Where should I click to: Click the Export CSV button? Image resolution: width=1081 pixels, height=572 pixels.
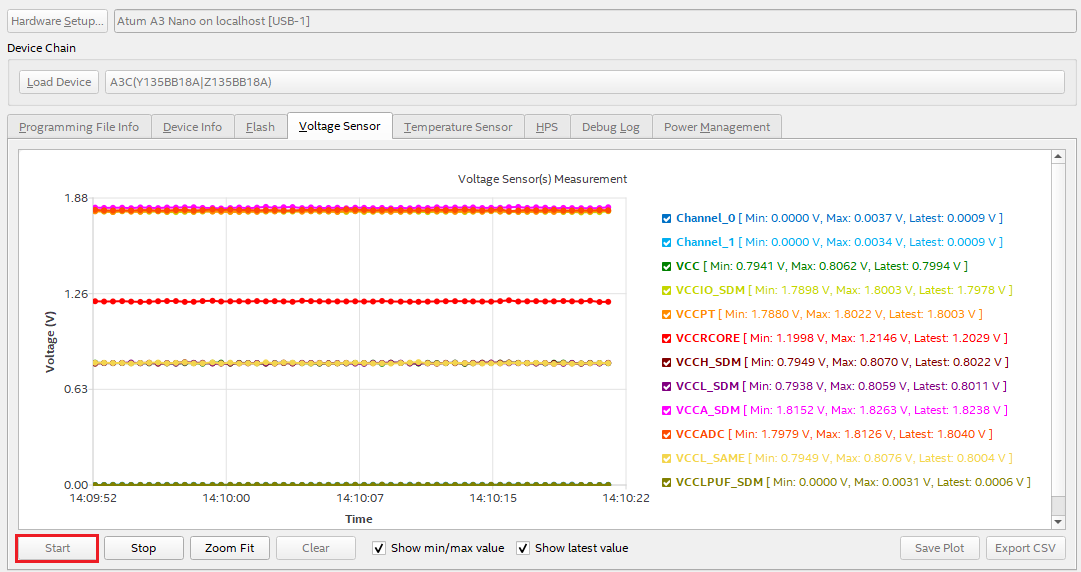[x=1025, y=548]
